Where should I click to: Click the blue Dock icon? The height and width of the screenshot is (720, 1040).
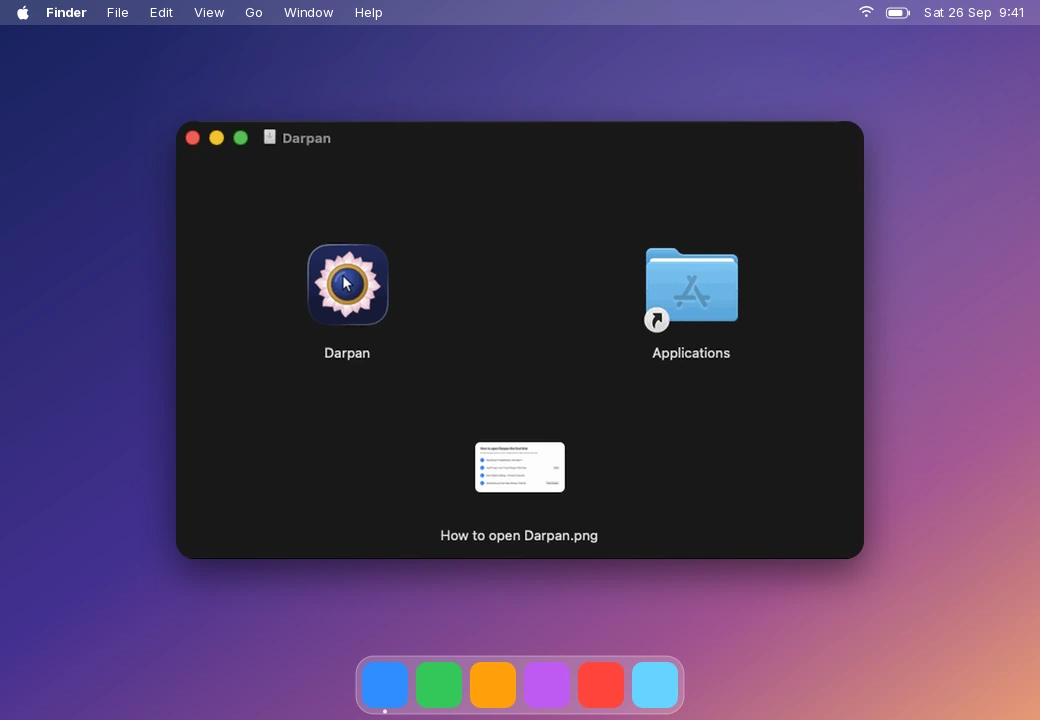pyautogui.click(x=385, y=685)
